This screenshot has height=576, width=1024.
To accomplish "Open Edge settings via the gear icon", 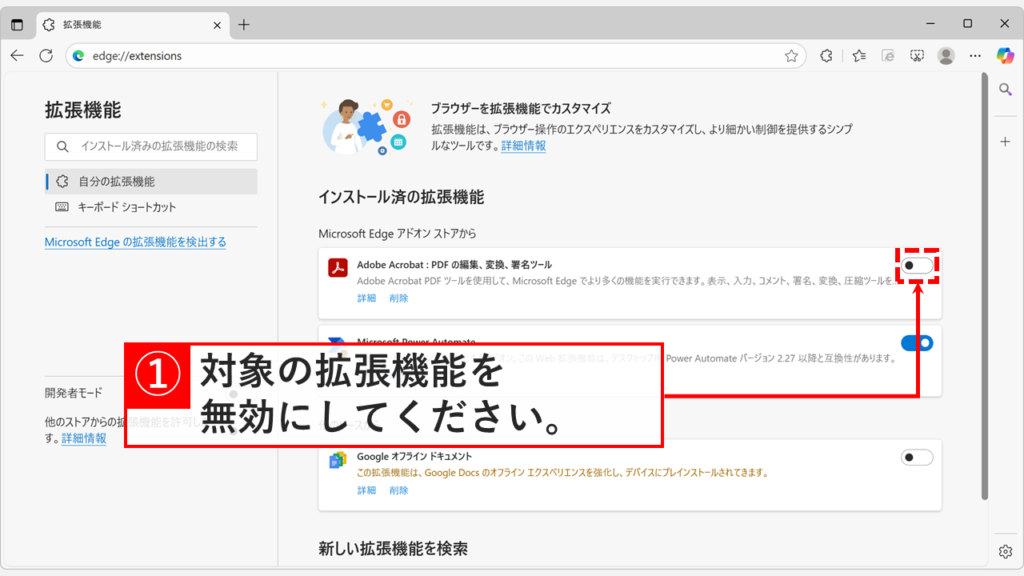I will [1006, 550].
